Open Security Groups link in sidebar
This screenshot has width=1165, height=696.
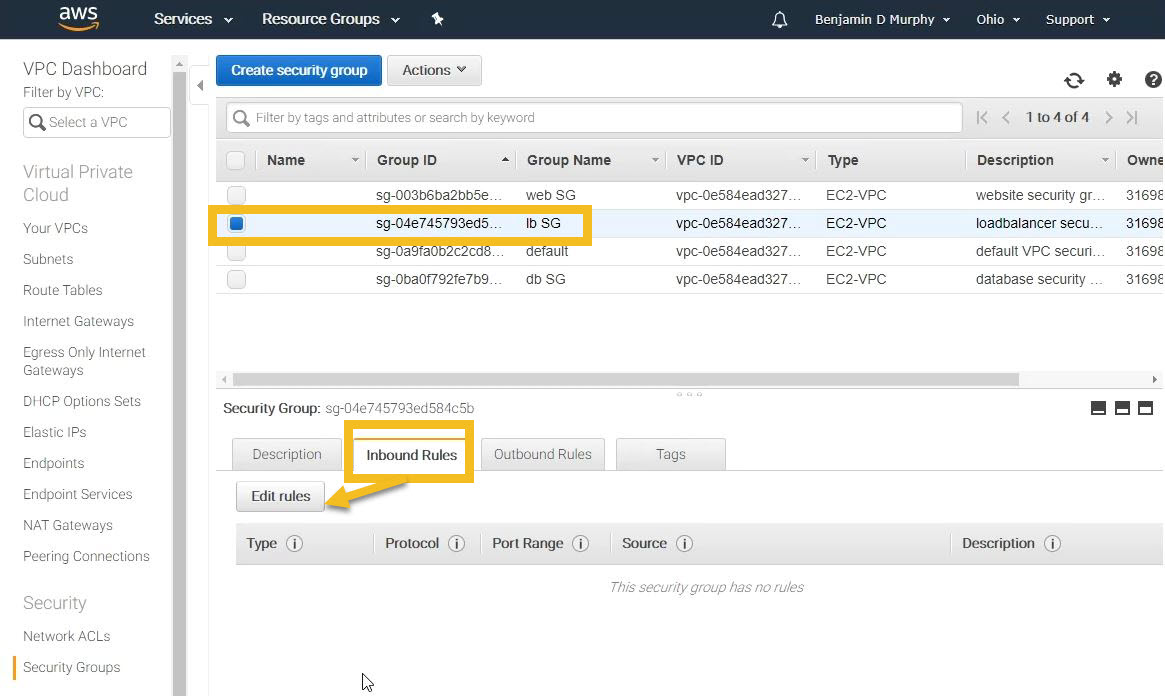click(71, 668)
